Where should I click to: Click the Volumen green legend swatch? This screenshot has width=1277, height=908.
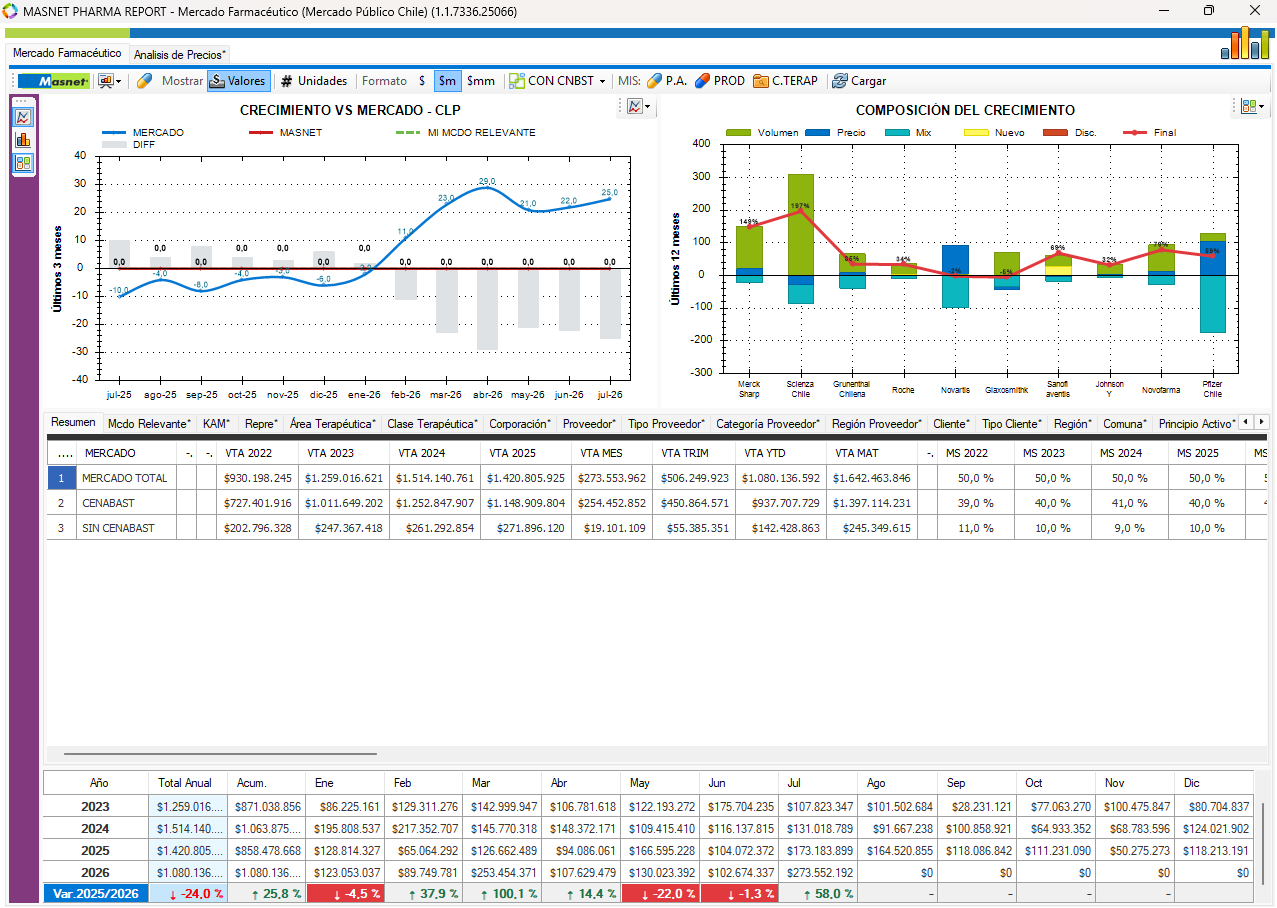(738, 132)
